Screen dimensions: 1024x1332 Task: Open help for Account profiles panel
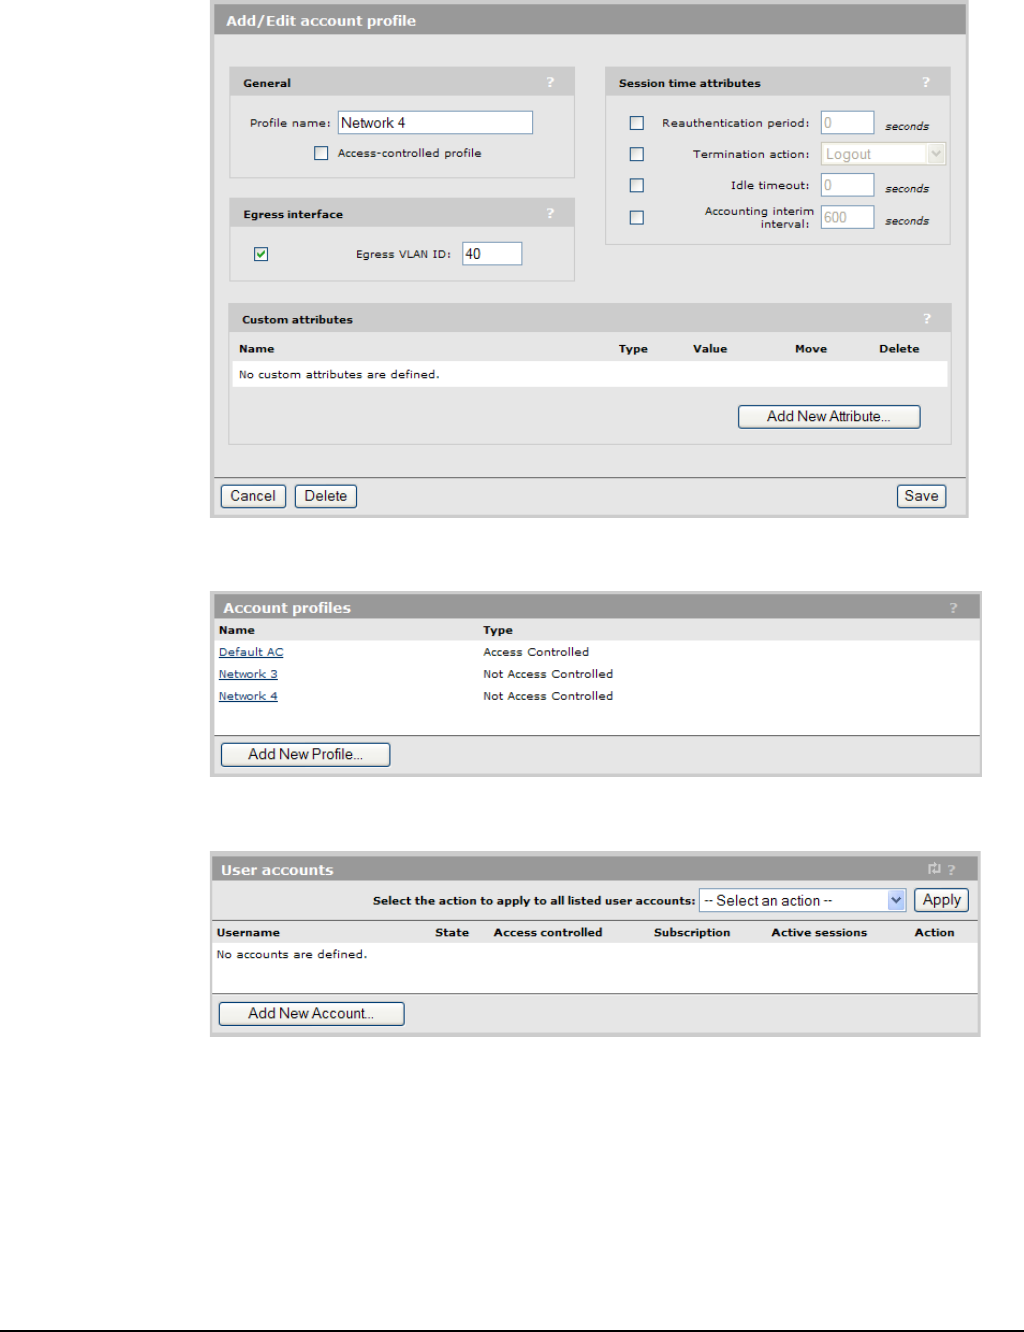coord(953,608)
